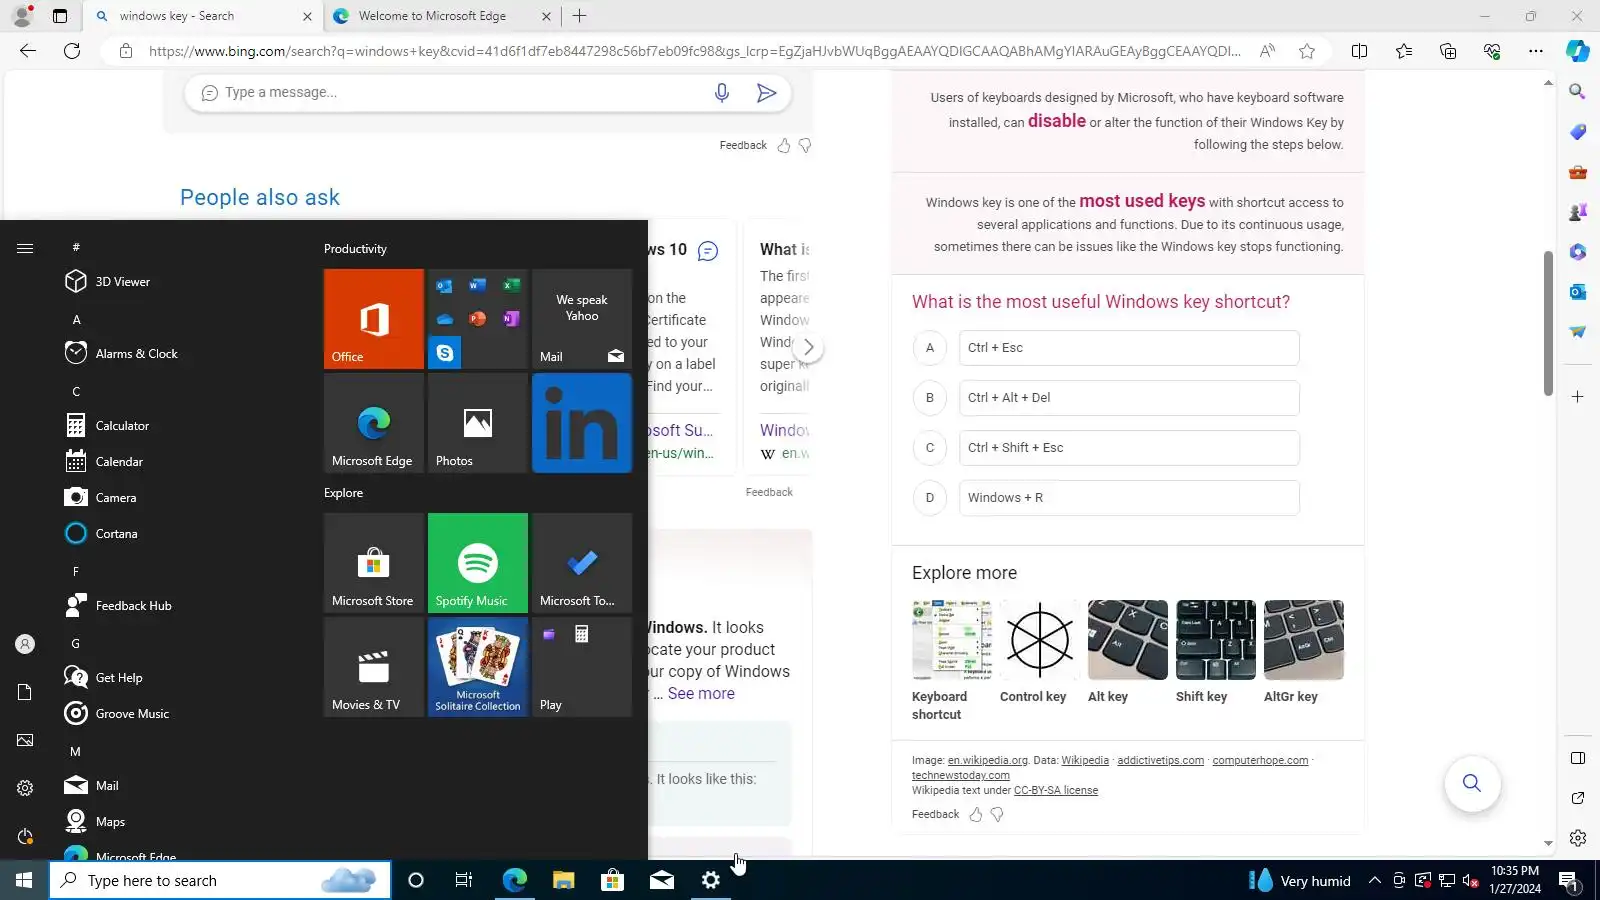Viewport: 1600px width, 900px height.
Task: Refresh the Bing search page
Action: (72, 51)
